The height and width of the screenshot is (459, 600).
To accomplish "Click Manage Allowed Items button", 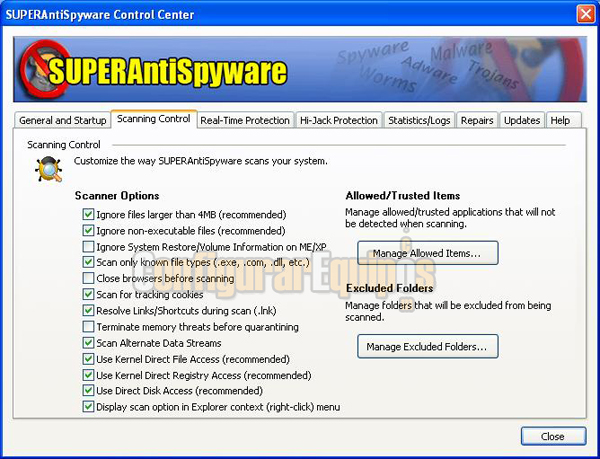I will (428, 253).
